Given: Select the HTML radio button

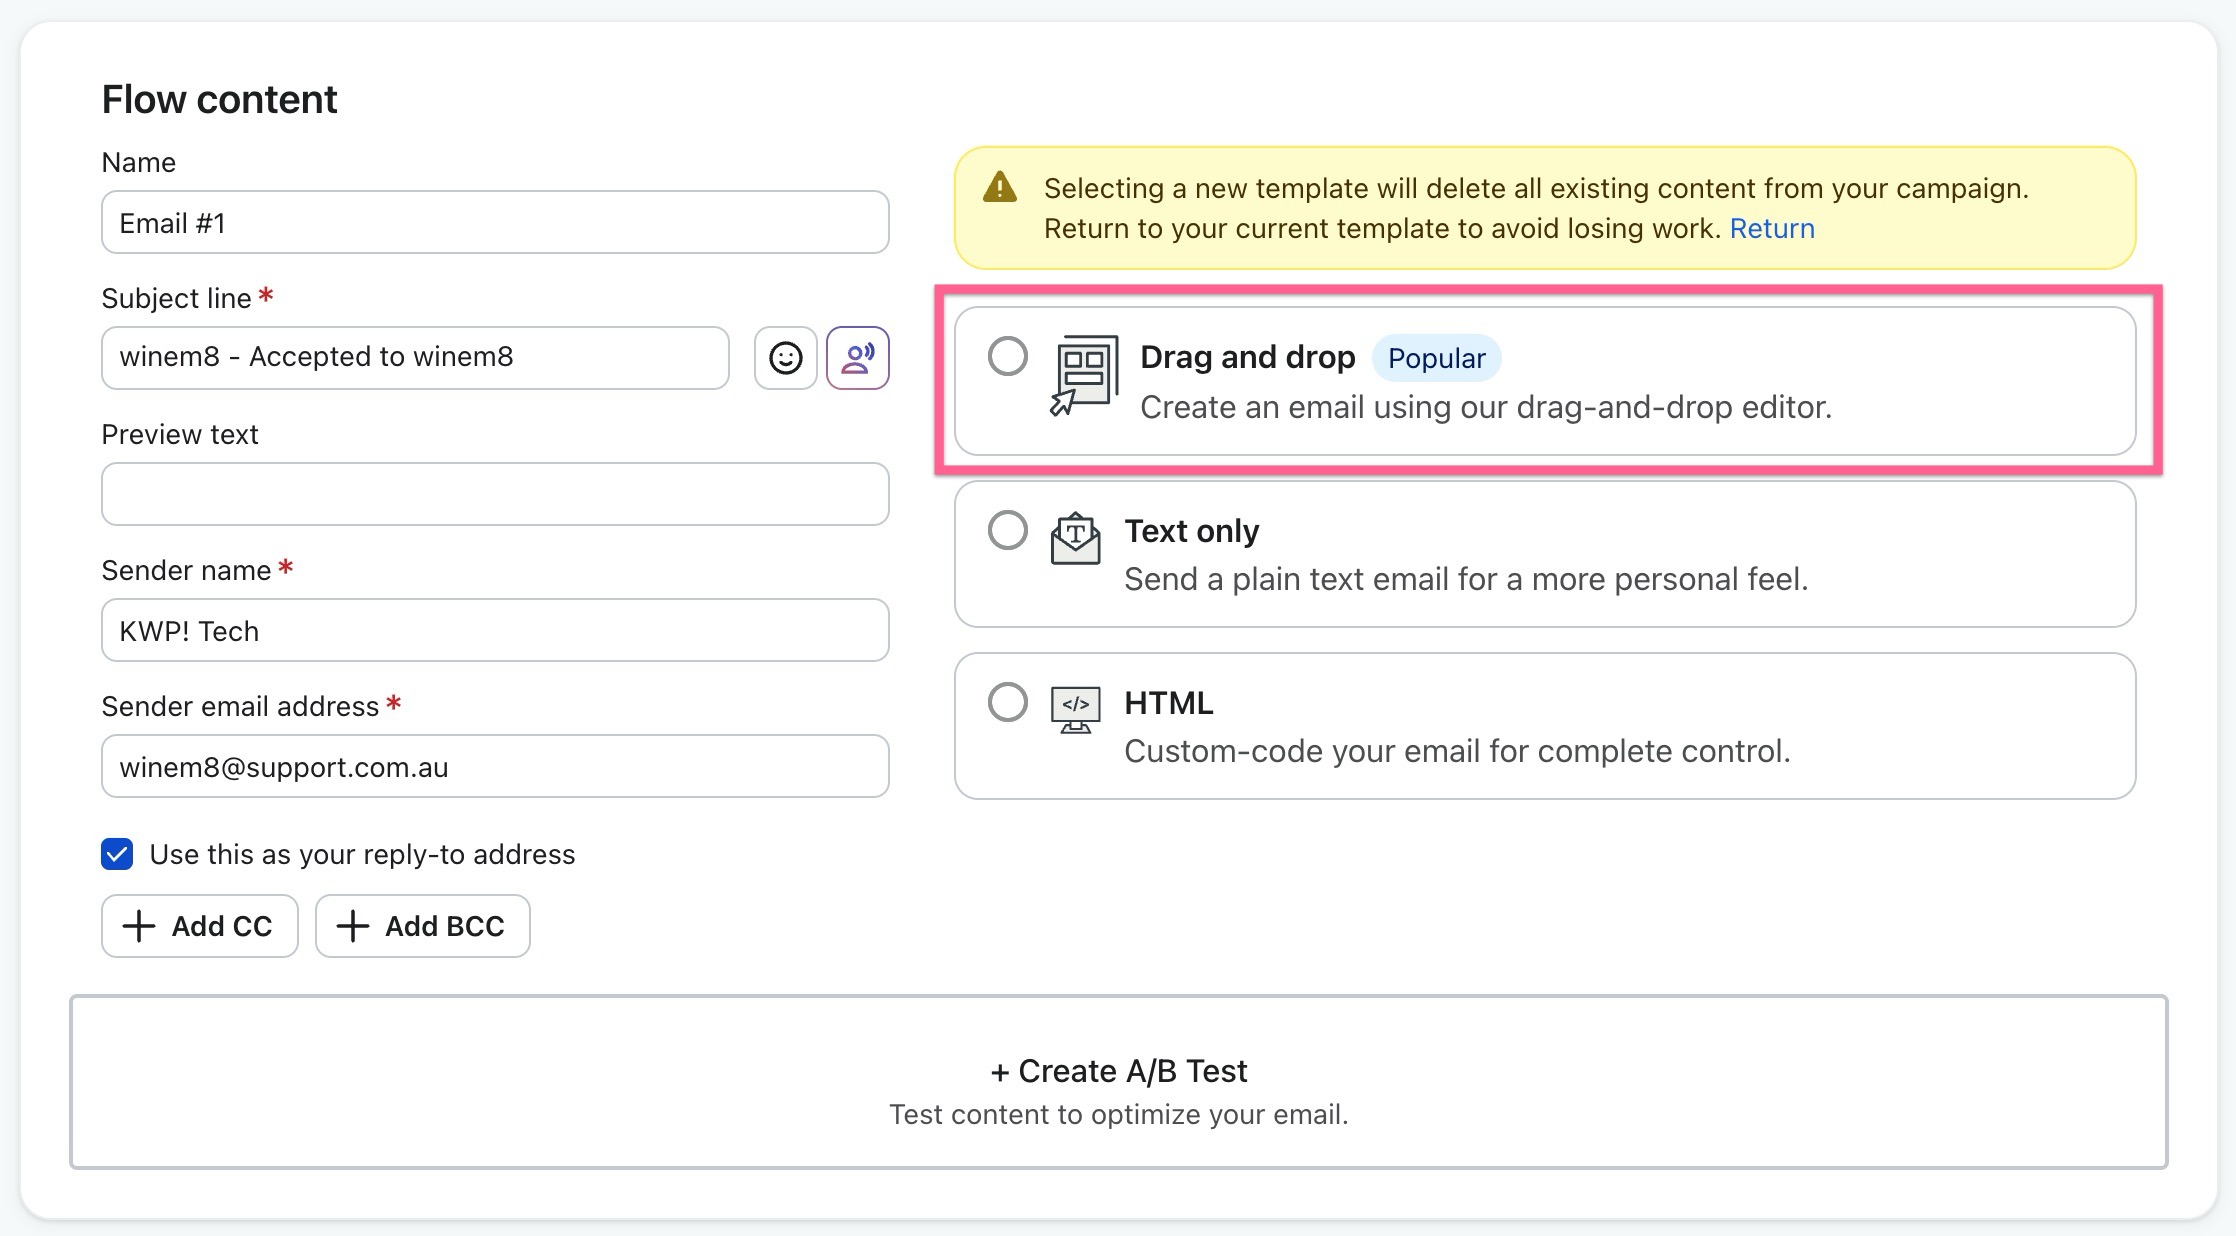Looking at the screenshot, I should pyautogui.click(x=1007, y=702).
